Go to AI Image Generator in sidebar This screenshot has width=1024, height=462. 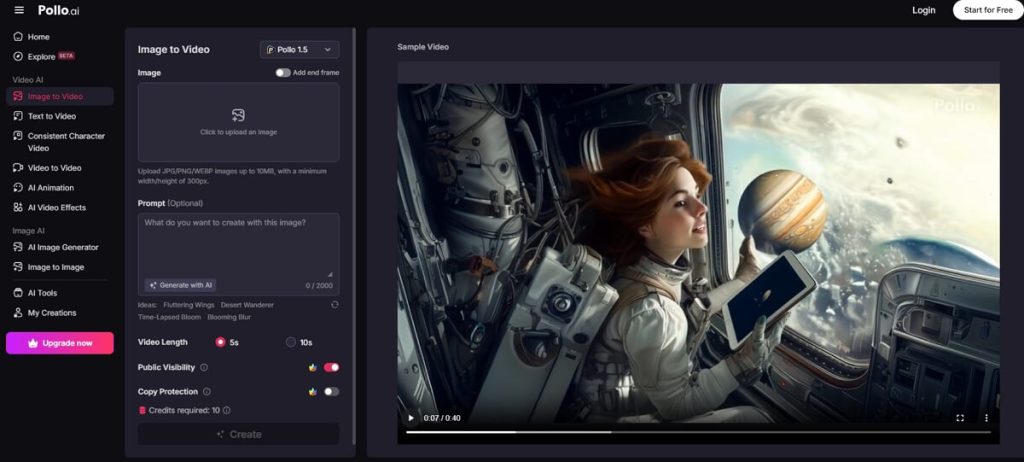pyautogui.click(x=62, y=247)
